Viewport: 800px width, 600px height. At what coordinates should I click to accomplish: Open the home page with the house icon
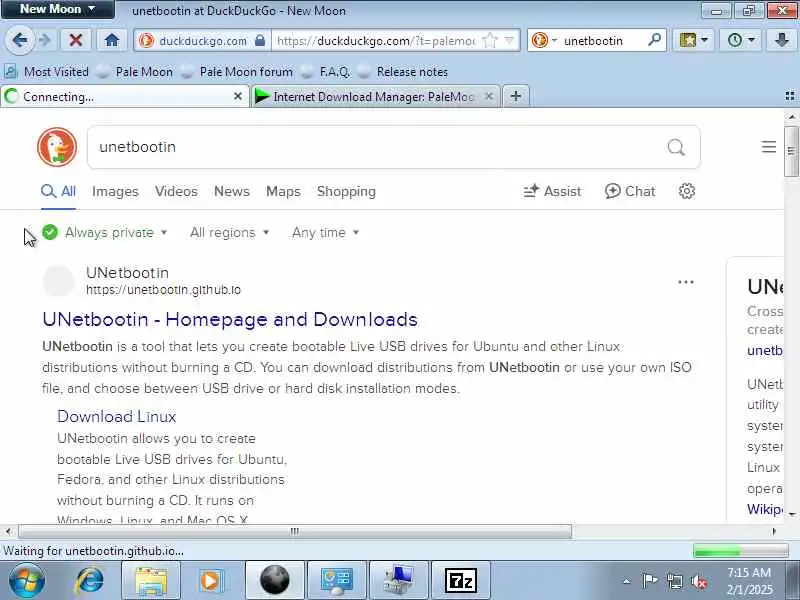click(x=112, y=40)
